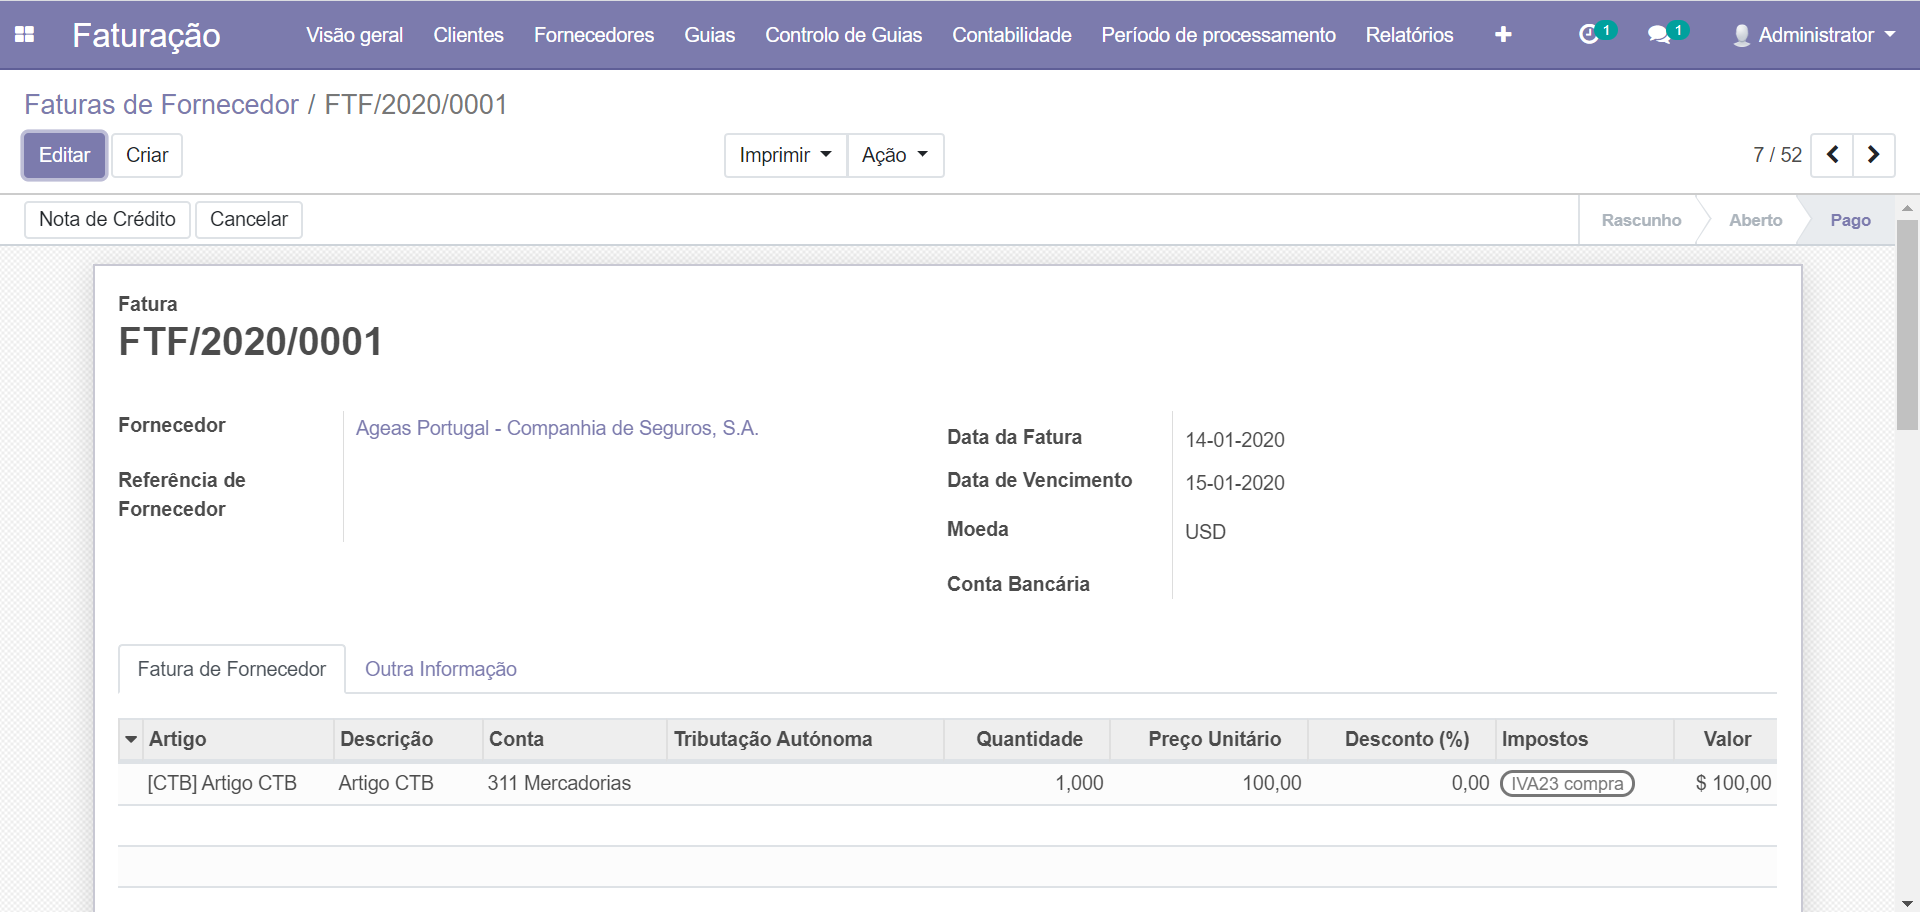This screenshot has height=912, width=1920.
Task: Click the IVA23 compra tax tag
Action: coord(1567,784)
